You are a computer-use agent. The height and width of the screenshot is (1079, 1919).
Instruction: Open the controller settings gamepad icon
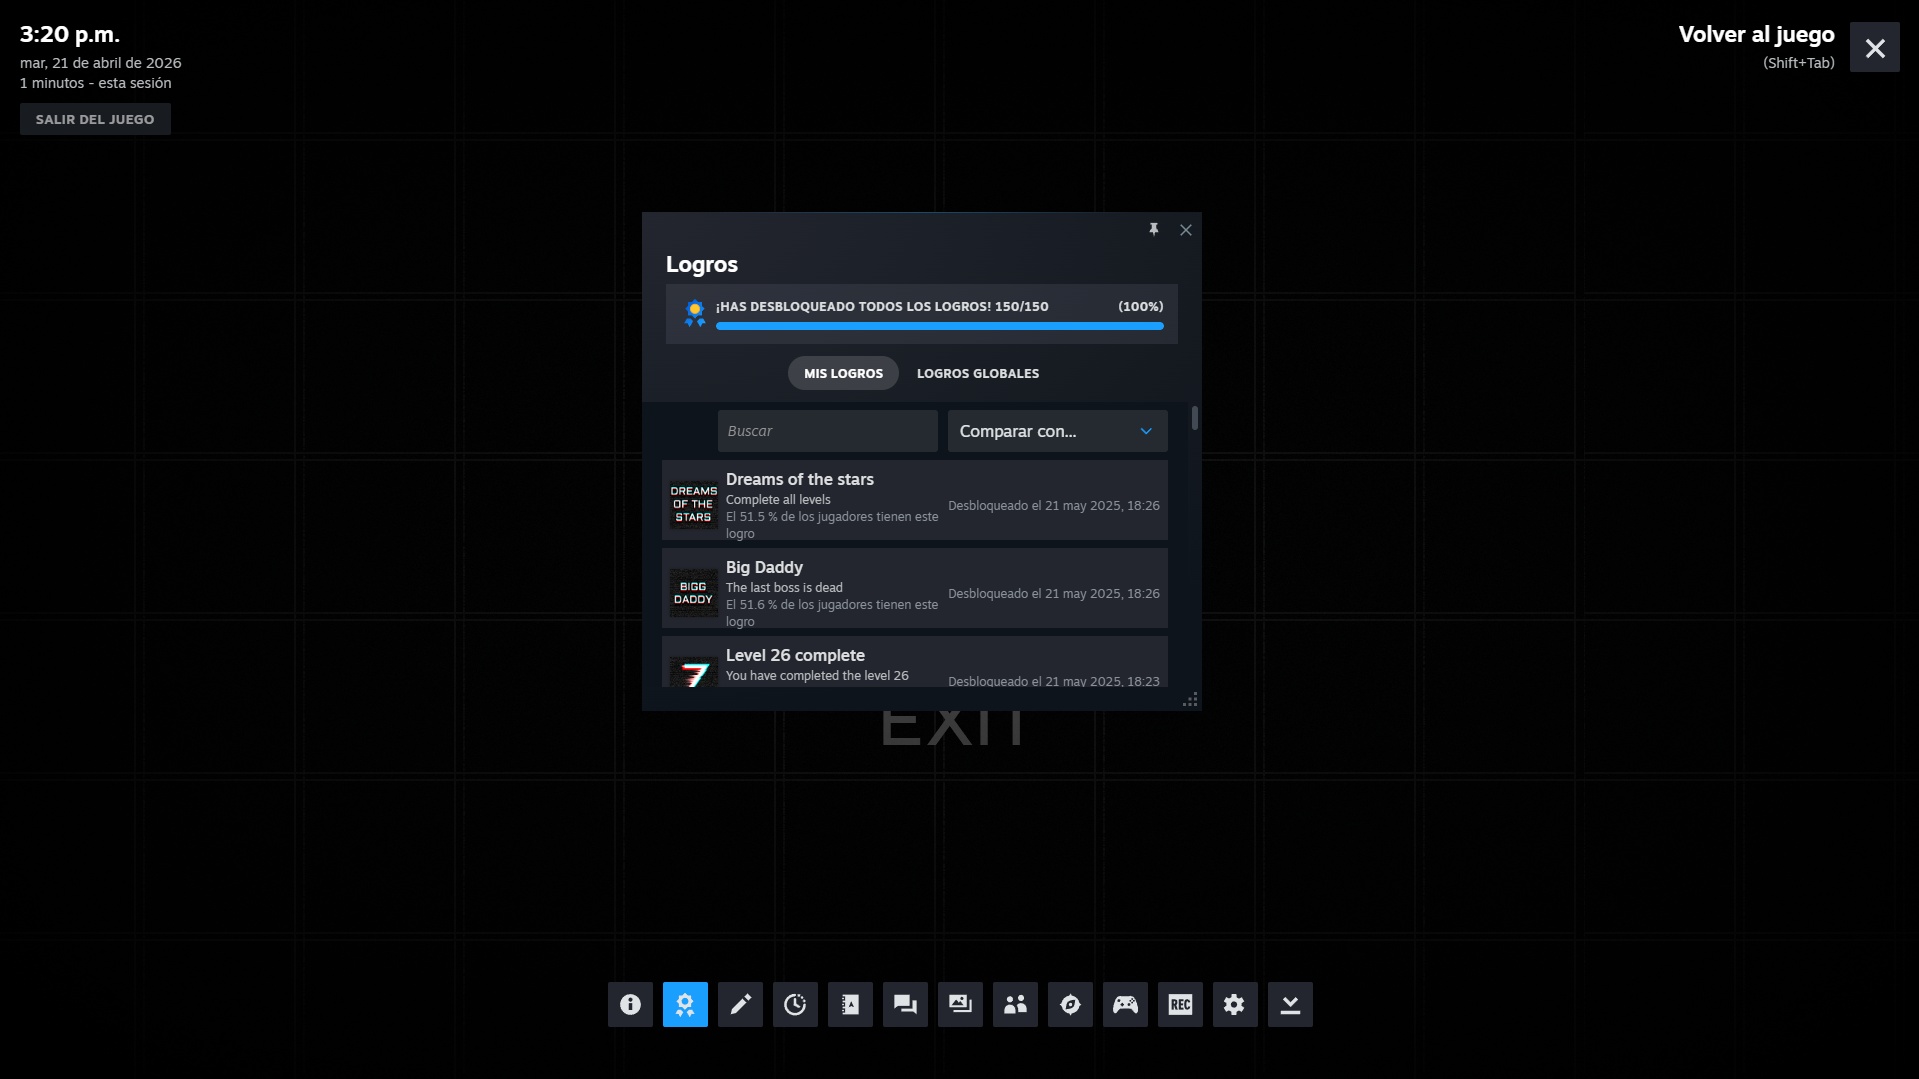click(1125, 1004)
